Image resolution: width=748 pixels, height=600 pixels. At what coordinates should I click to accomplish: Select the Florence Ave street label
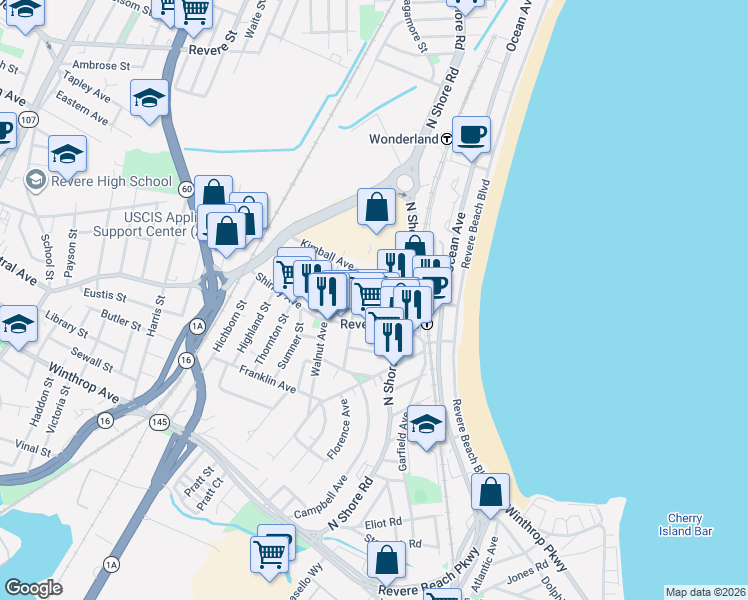pyautogui.click(x=338, y=429)
